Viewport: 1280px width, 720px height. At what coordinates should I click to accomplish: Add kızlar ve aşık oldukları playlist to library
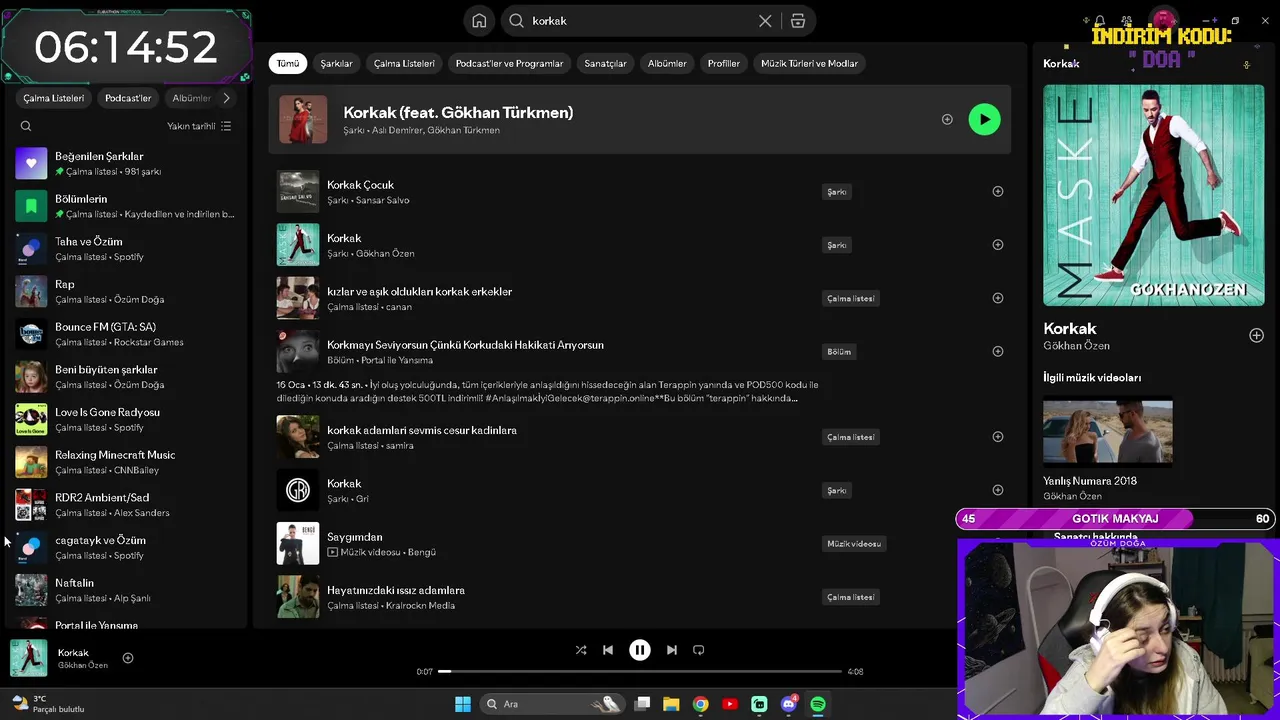point(997,298)
